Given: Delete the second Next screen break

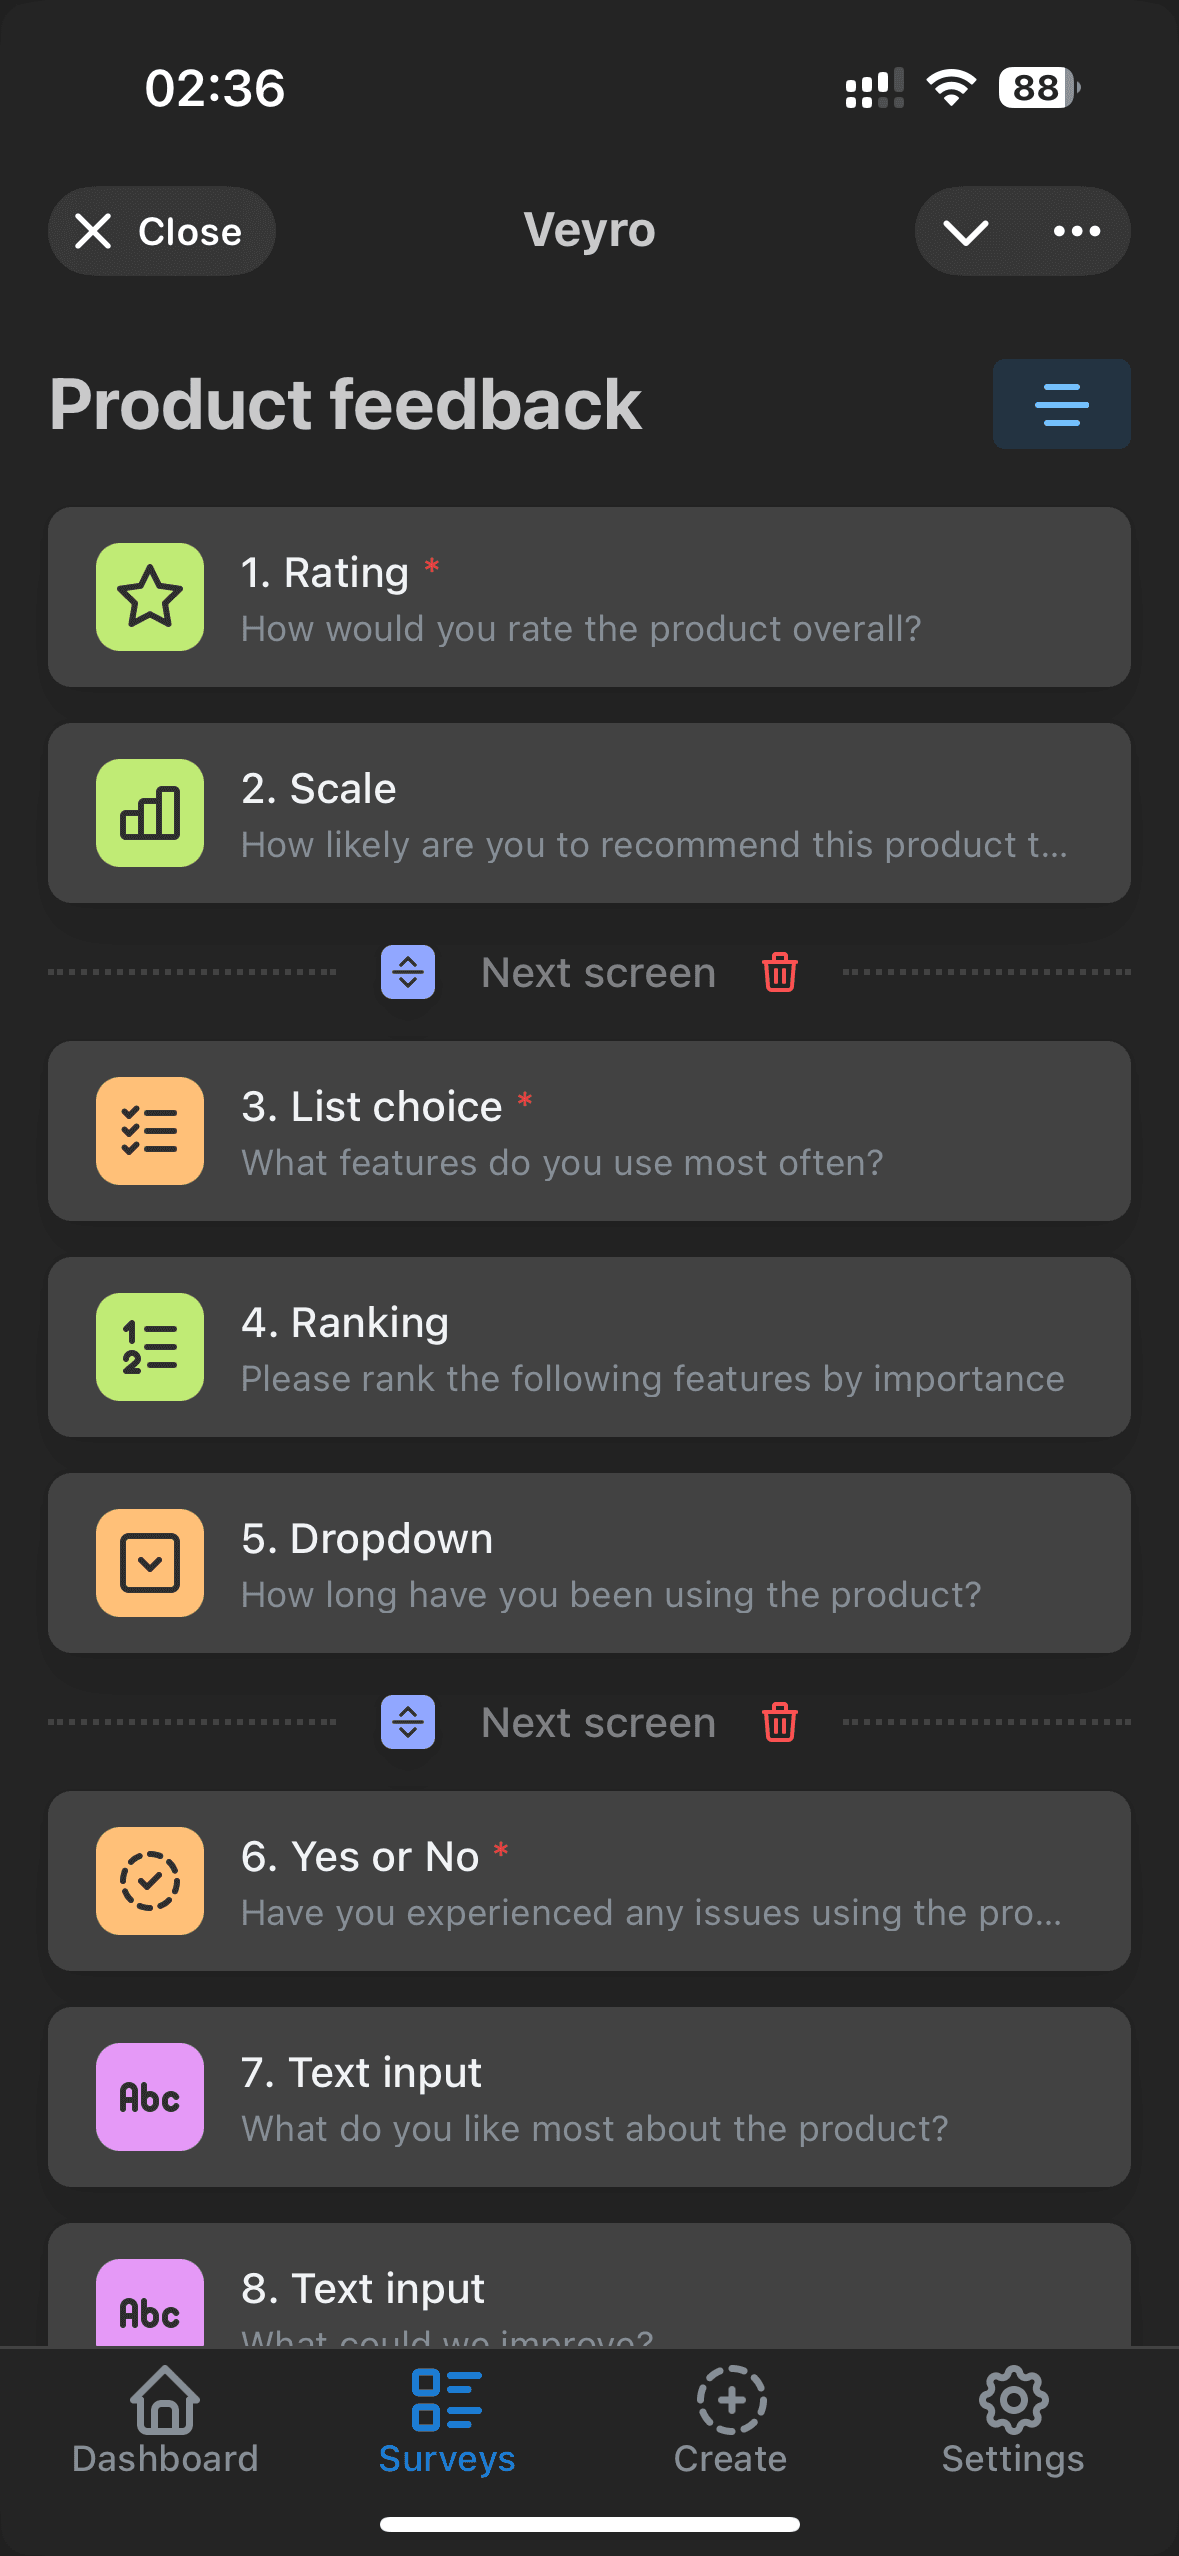Looking at the screenshot, I should 779,1722.
